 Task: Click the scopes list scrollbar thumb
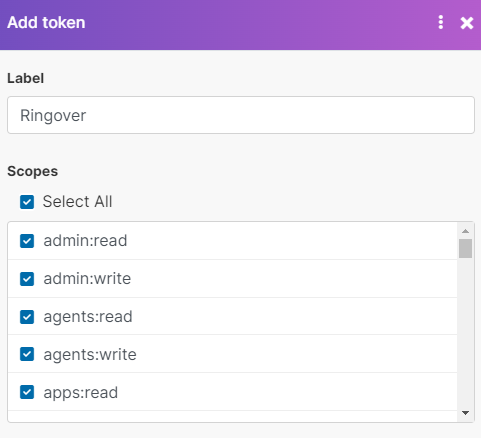click(465, 248)
